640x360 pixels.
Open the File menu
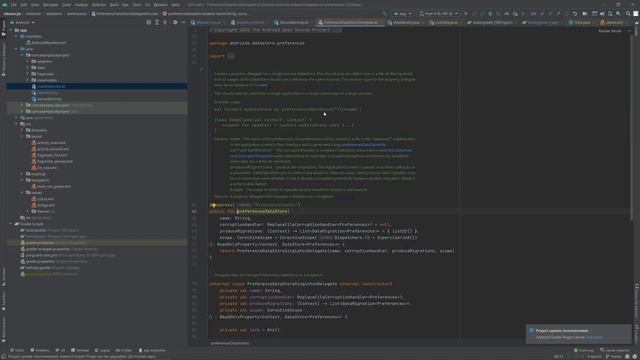pyautogui.click(x=14, y=4)
